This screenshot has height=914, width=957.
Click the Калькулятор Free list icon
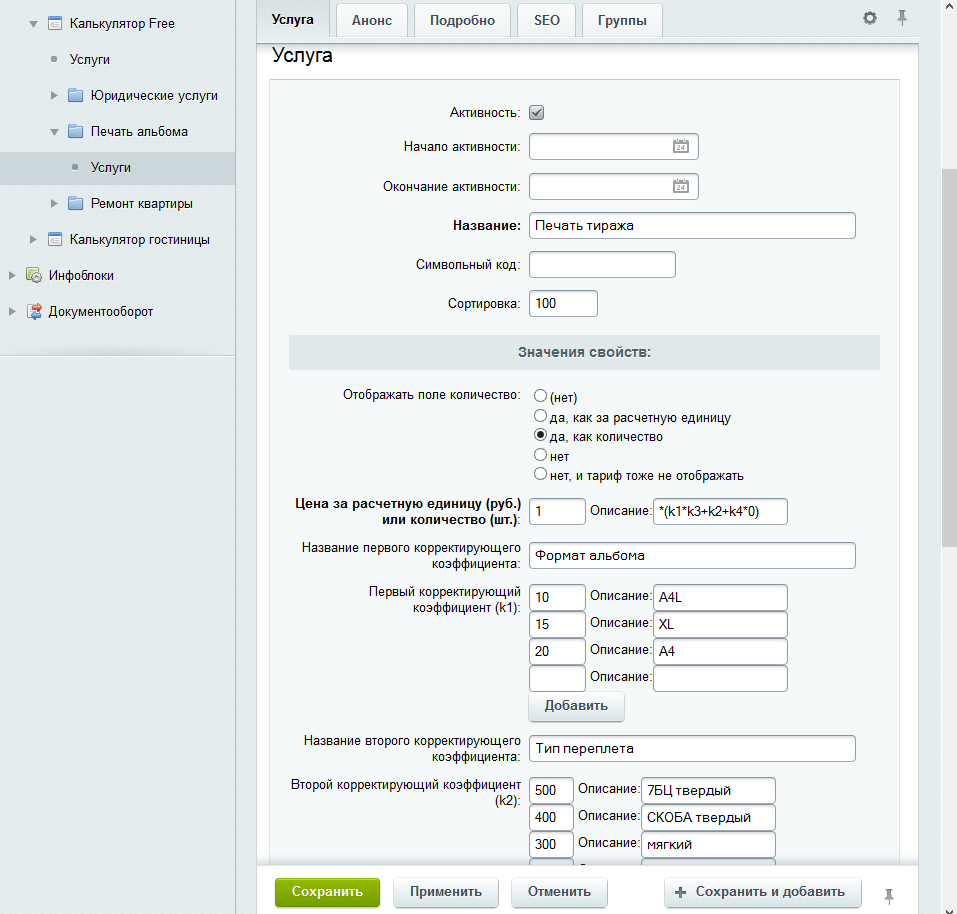point(55,24)
